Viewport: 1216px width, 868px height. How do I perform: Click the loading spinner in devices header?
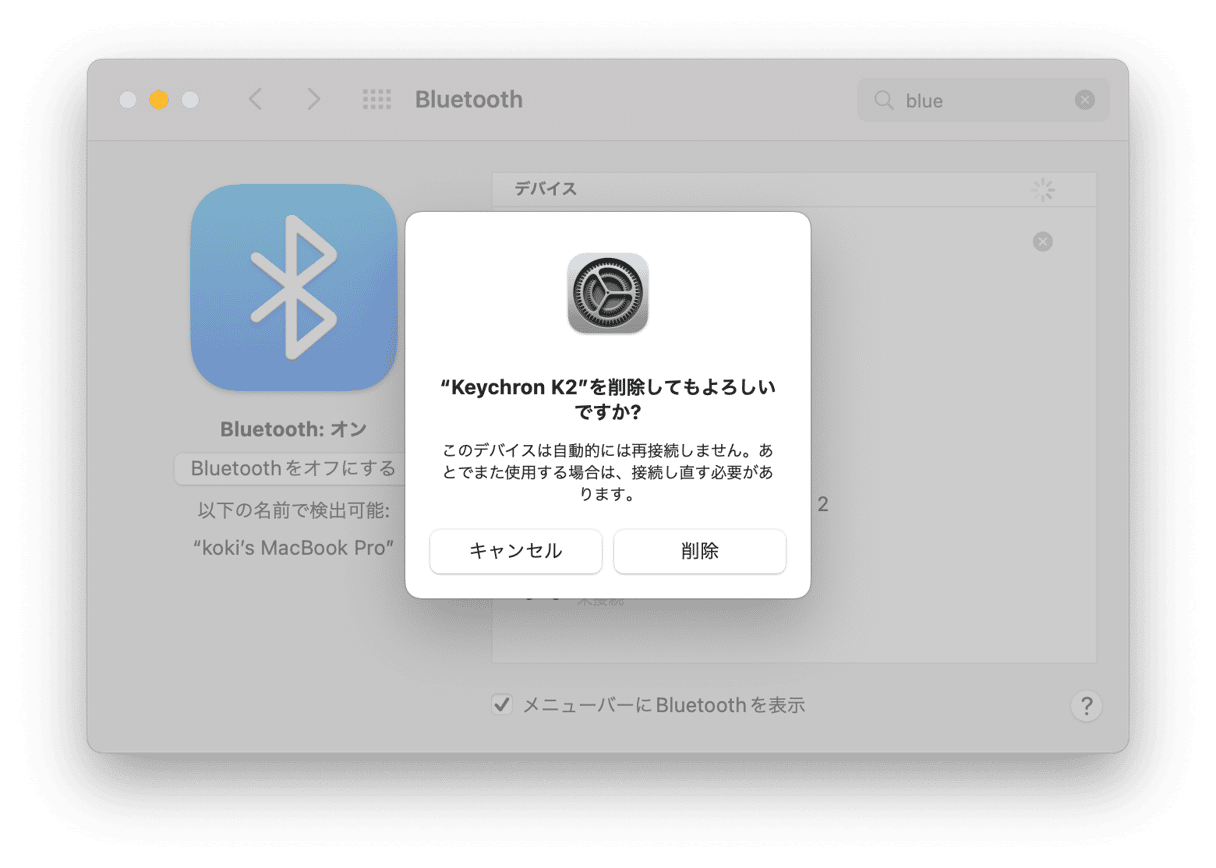[1043, 190]
